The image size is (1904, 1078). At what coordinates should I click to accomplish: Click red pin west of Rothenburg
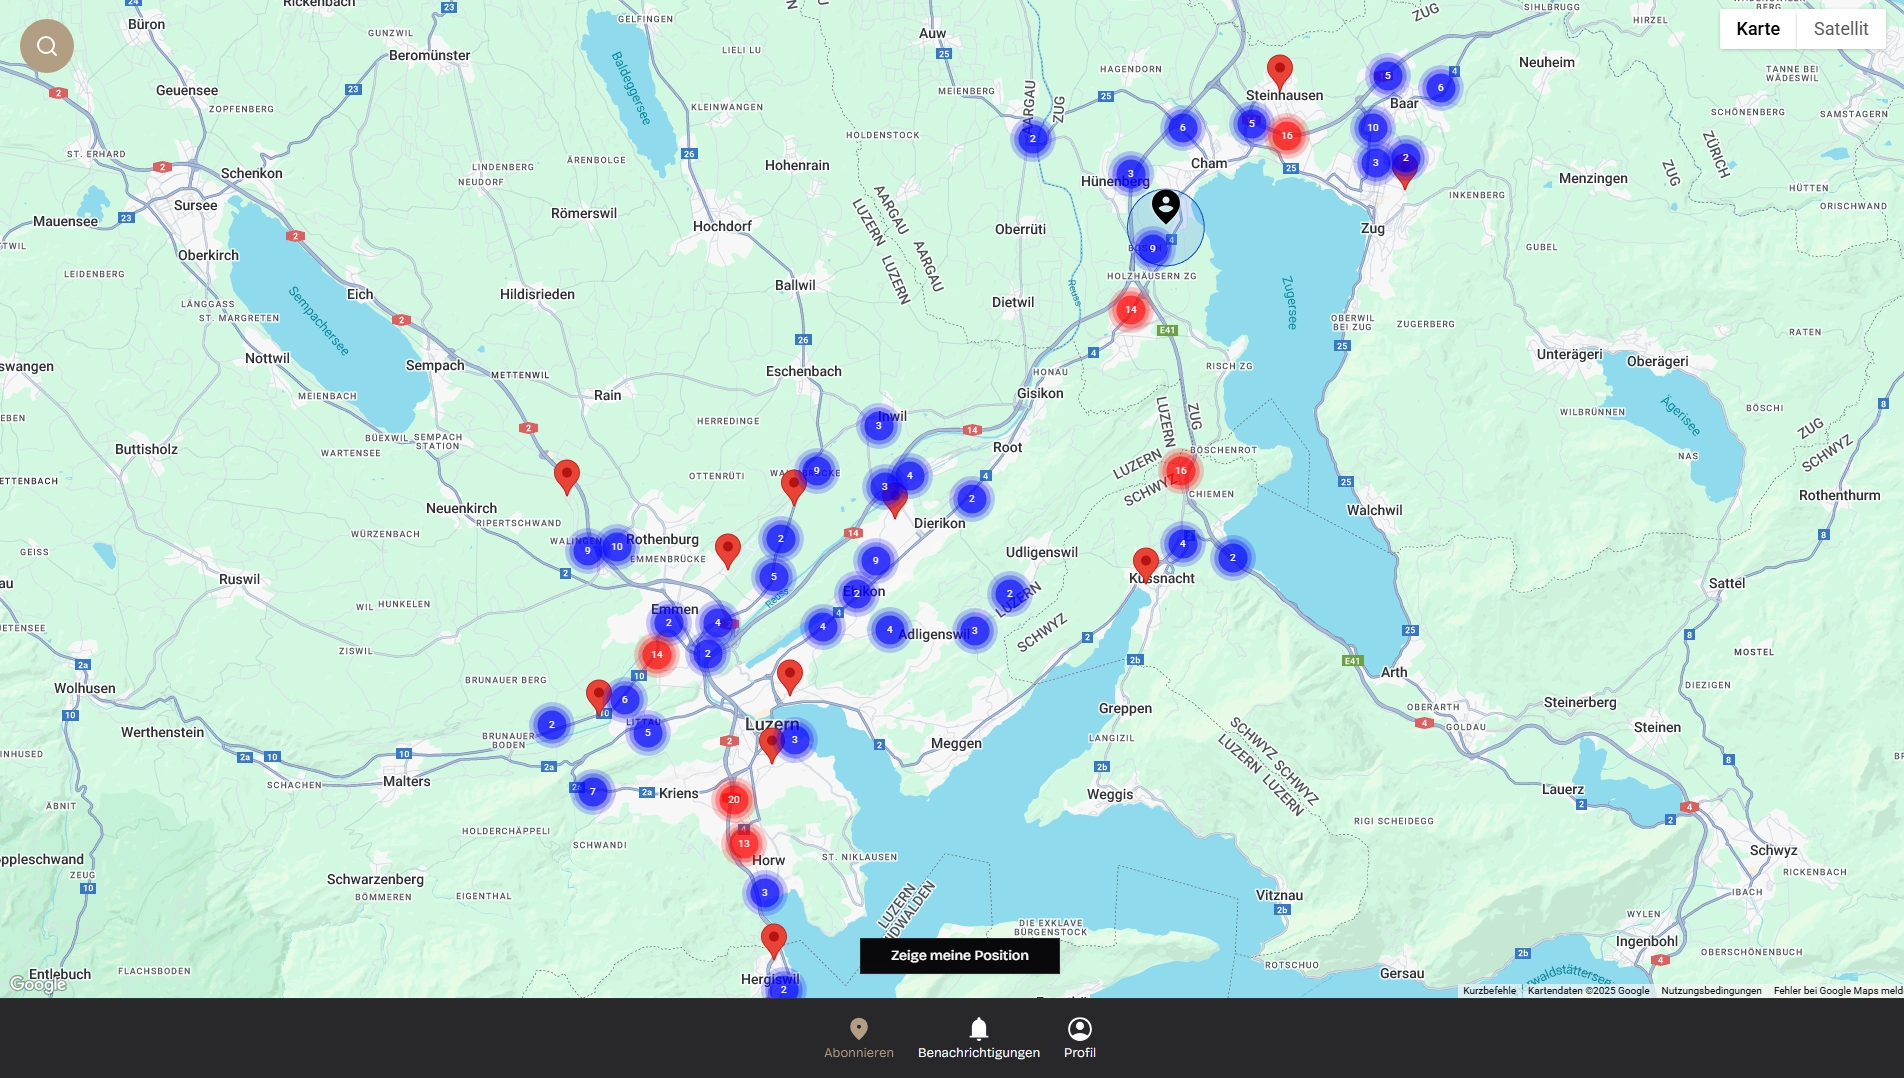pos(567,478)
